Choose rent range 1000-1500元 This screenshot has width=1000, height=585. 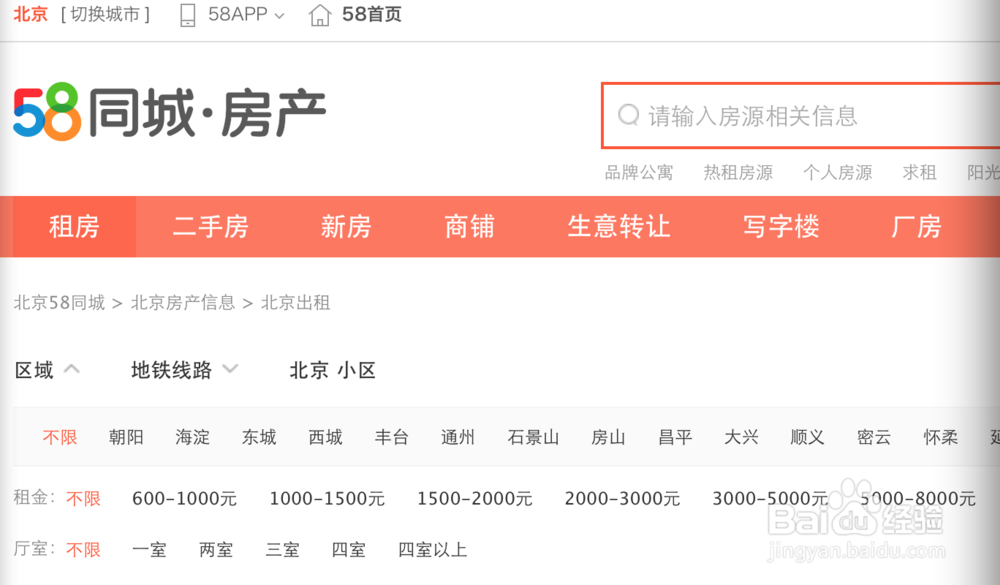click(x=327, y=498)
